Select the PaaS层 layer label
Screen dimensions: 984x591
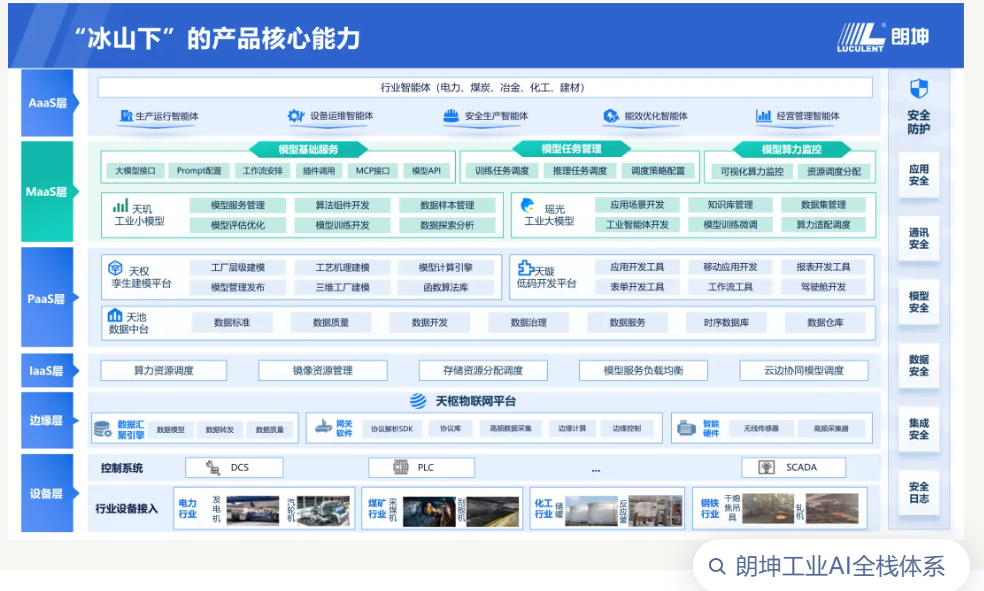49,298
